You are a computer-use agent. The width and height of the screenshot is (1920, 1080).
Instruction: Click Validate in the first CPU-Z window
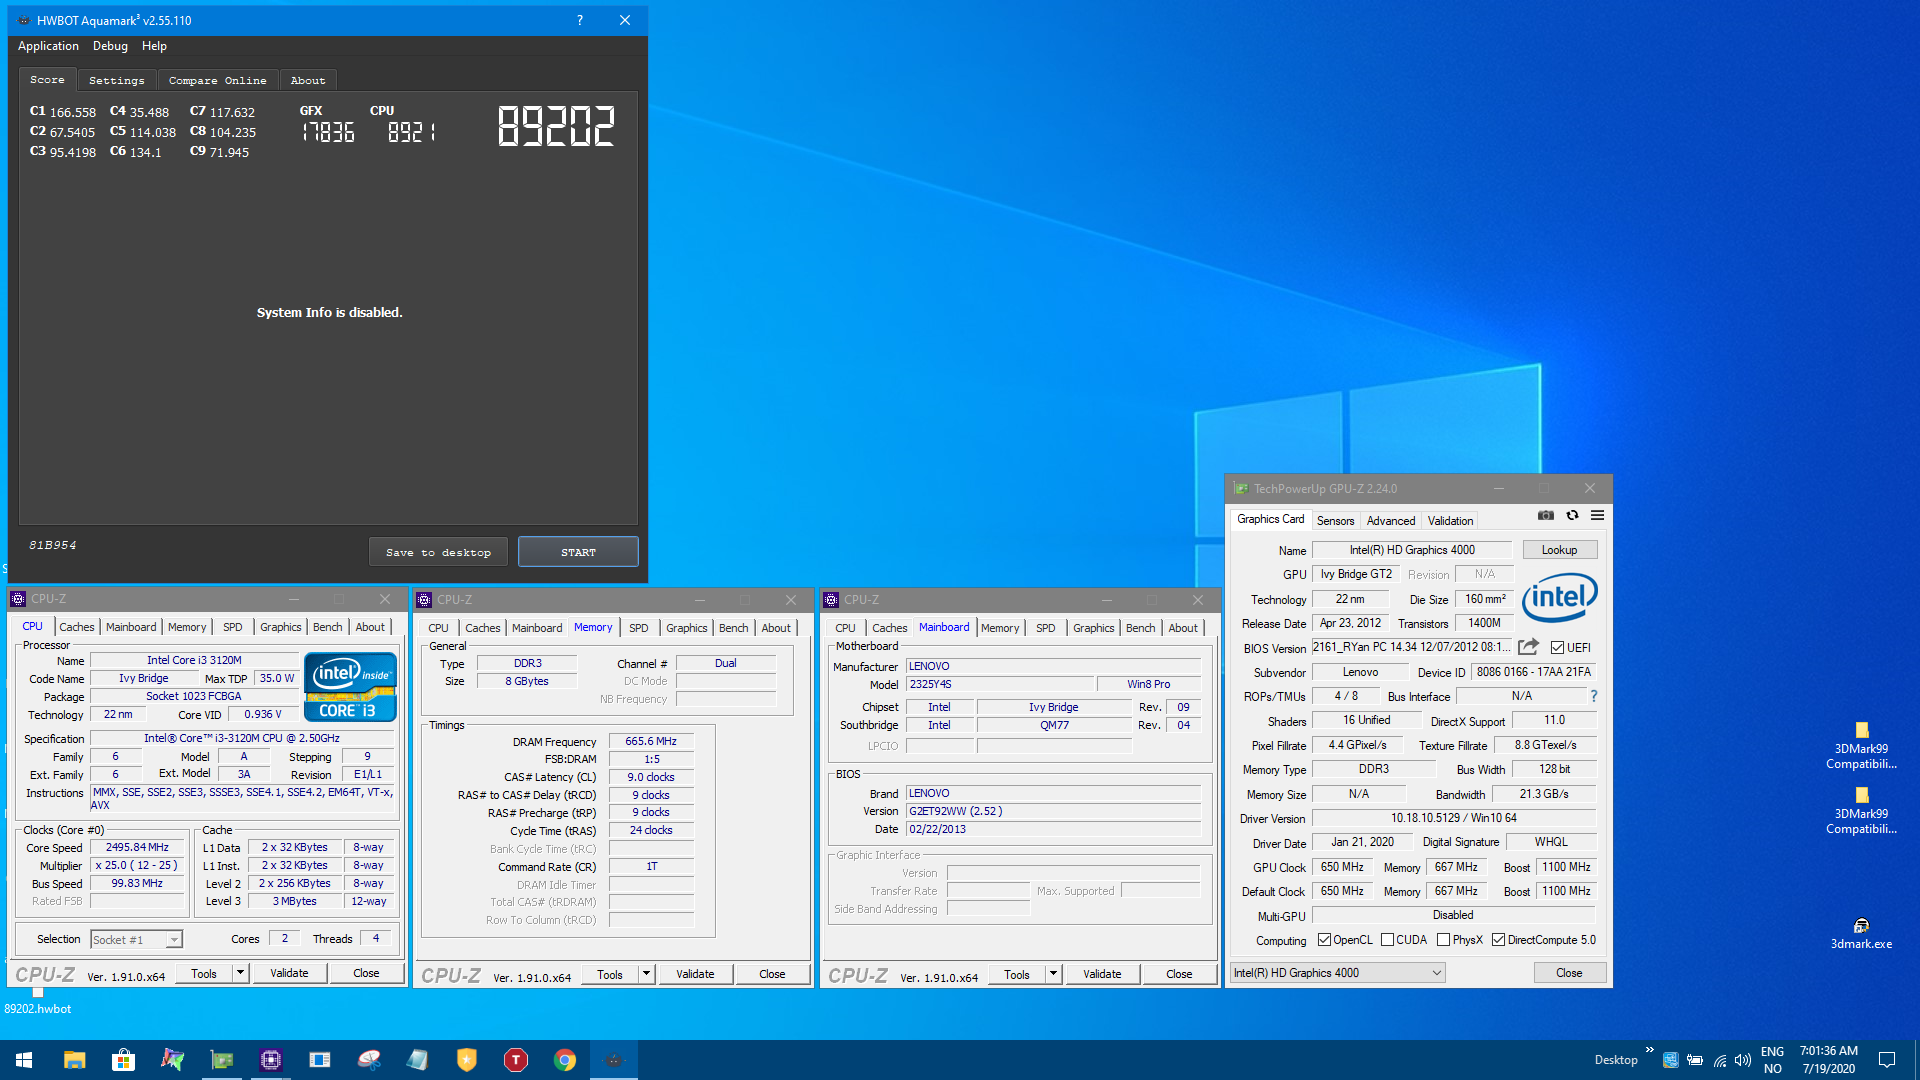click(289, 973)
